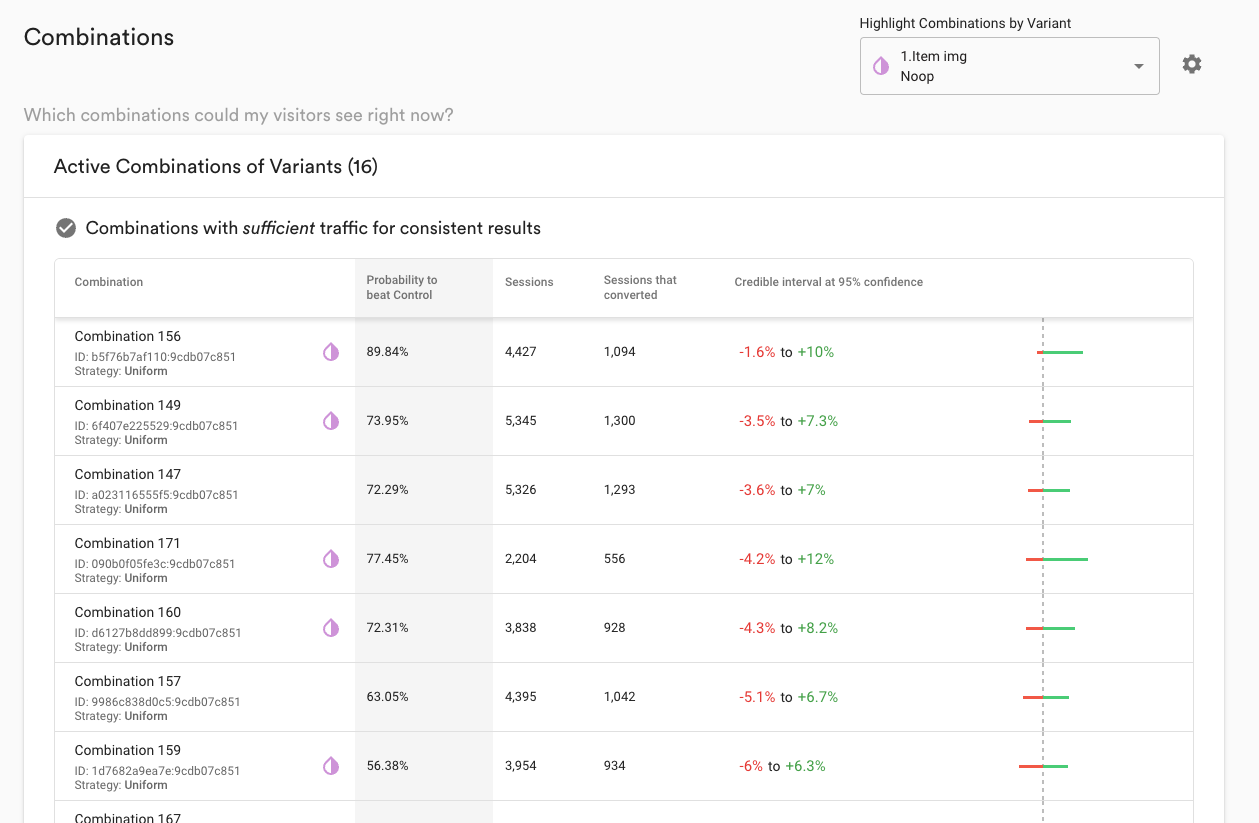1259x823 pixels.
Task: Click variant highlight icon for Combination 160
Action: click(x=331, y=628)
